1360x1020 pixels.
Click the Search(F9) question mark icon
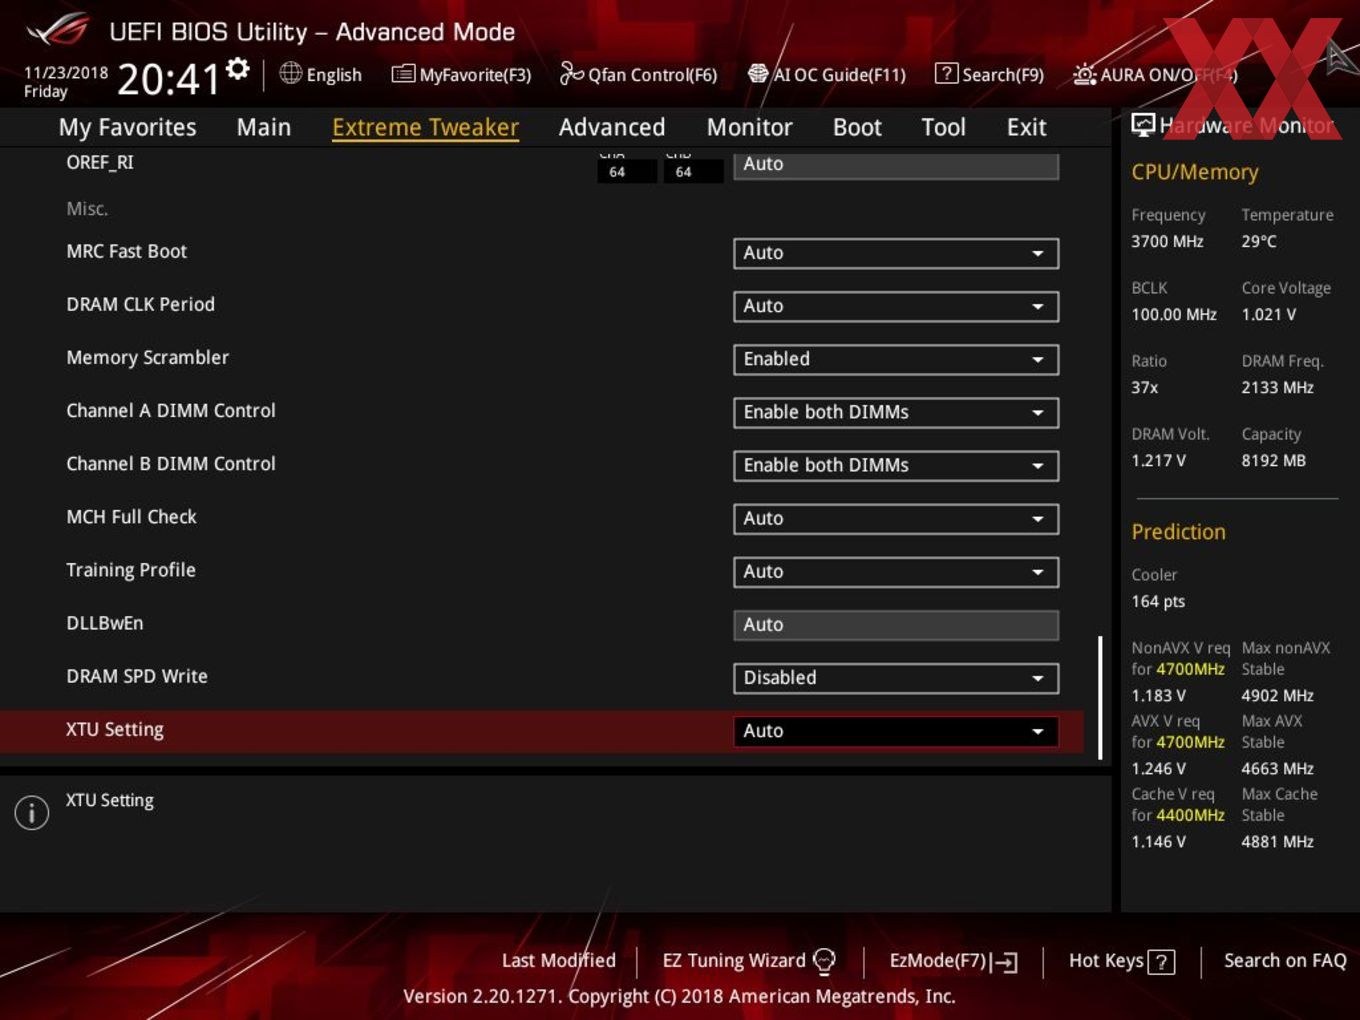click(x=946, y=73)
